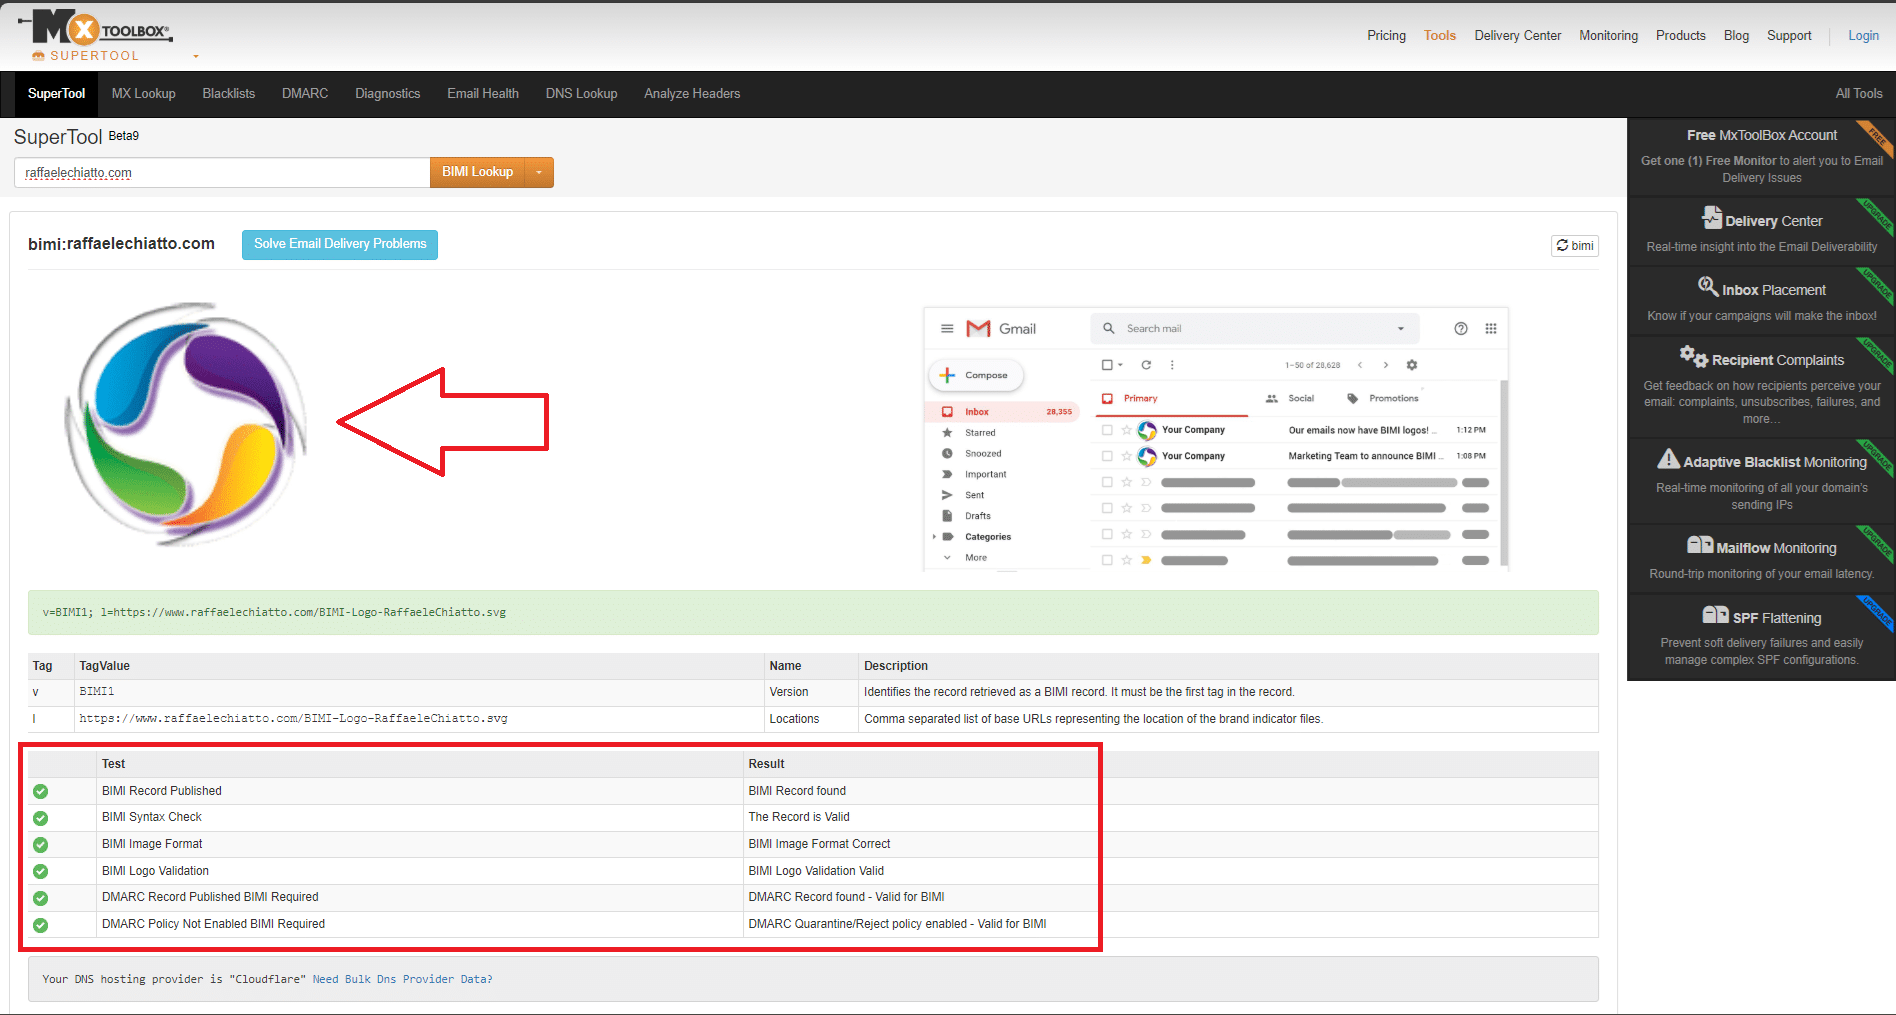Open All Tools in the navigation bar

coord(1859,94)
